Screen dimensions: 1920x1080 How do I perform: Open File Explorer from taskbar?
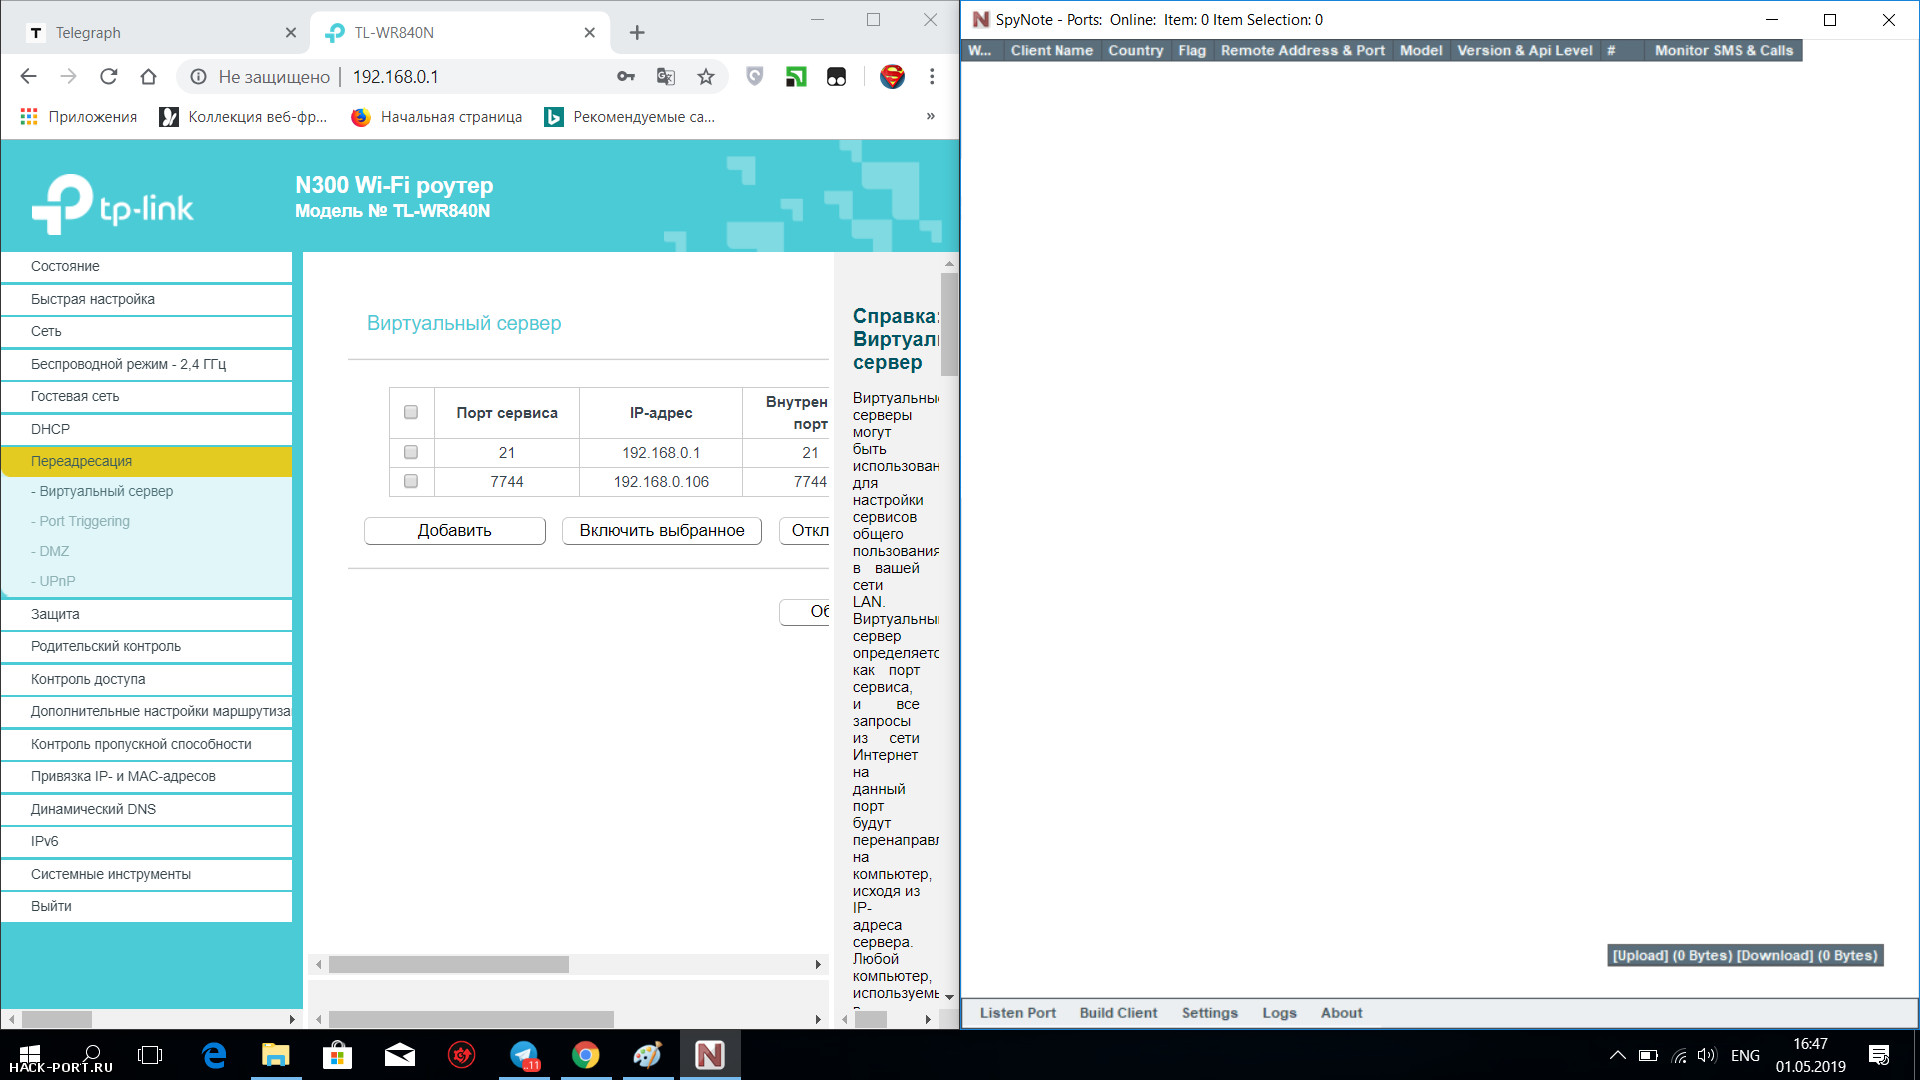(275, 1055)
